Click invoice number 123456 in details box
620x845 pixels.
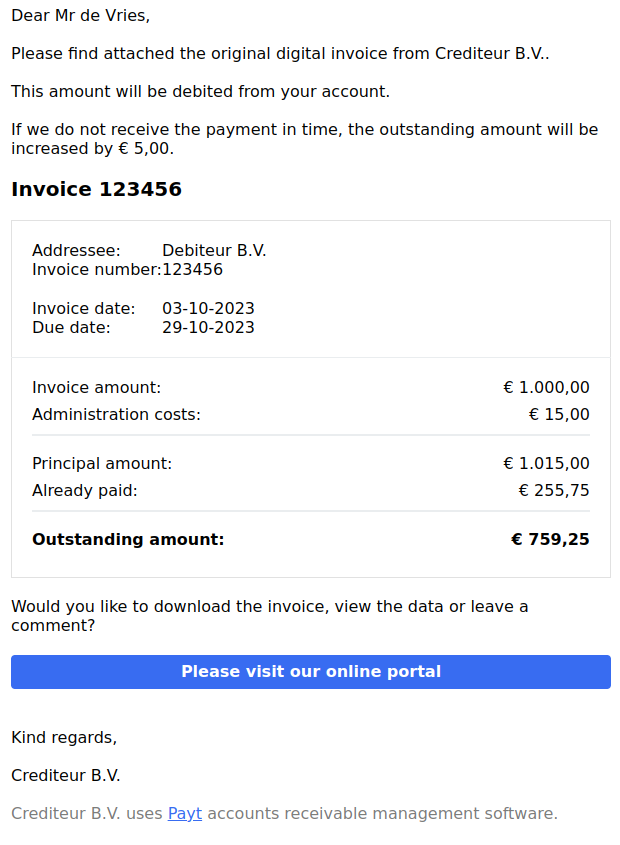click(x=192, y=269)
